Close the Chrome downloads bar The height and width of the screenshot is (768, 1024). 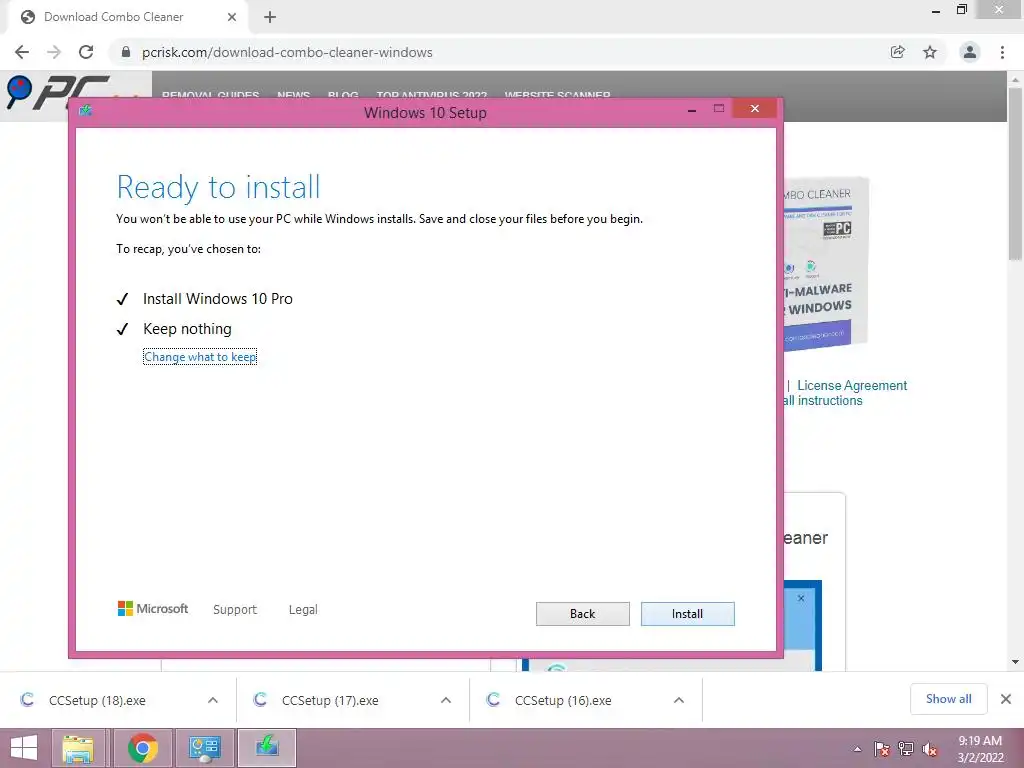click(x=1006, y=699)
